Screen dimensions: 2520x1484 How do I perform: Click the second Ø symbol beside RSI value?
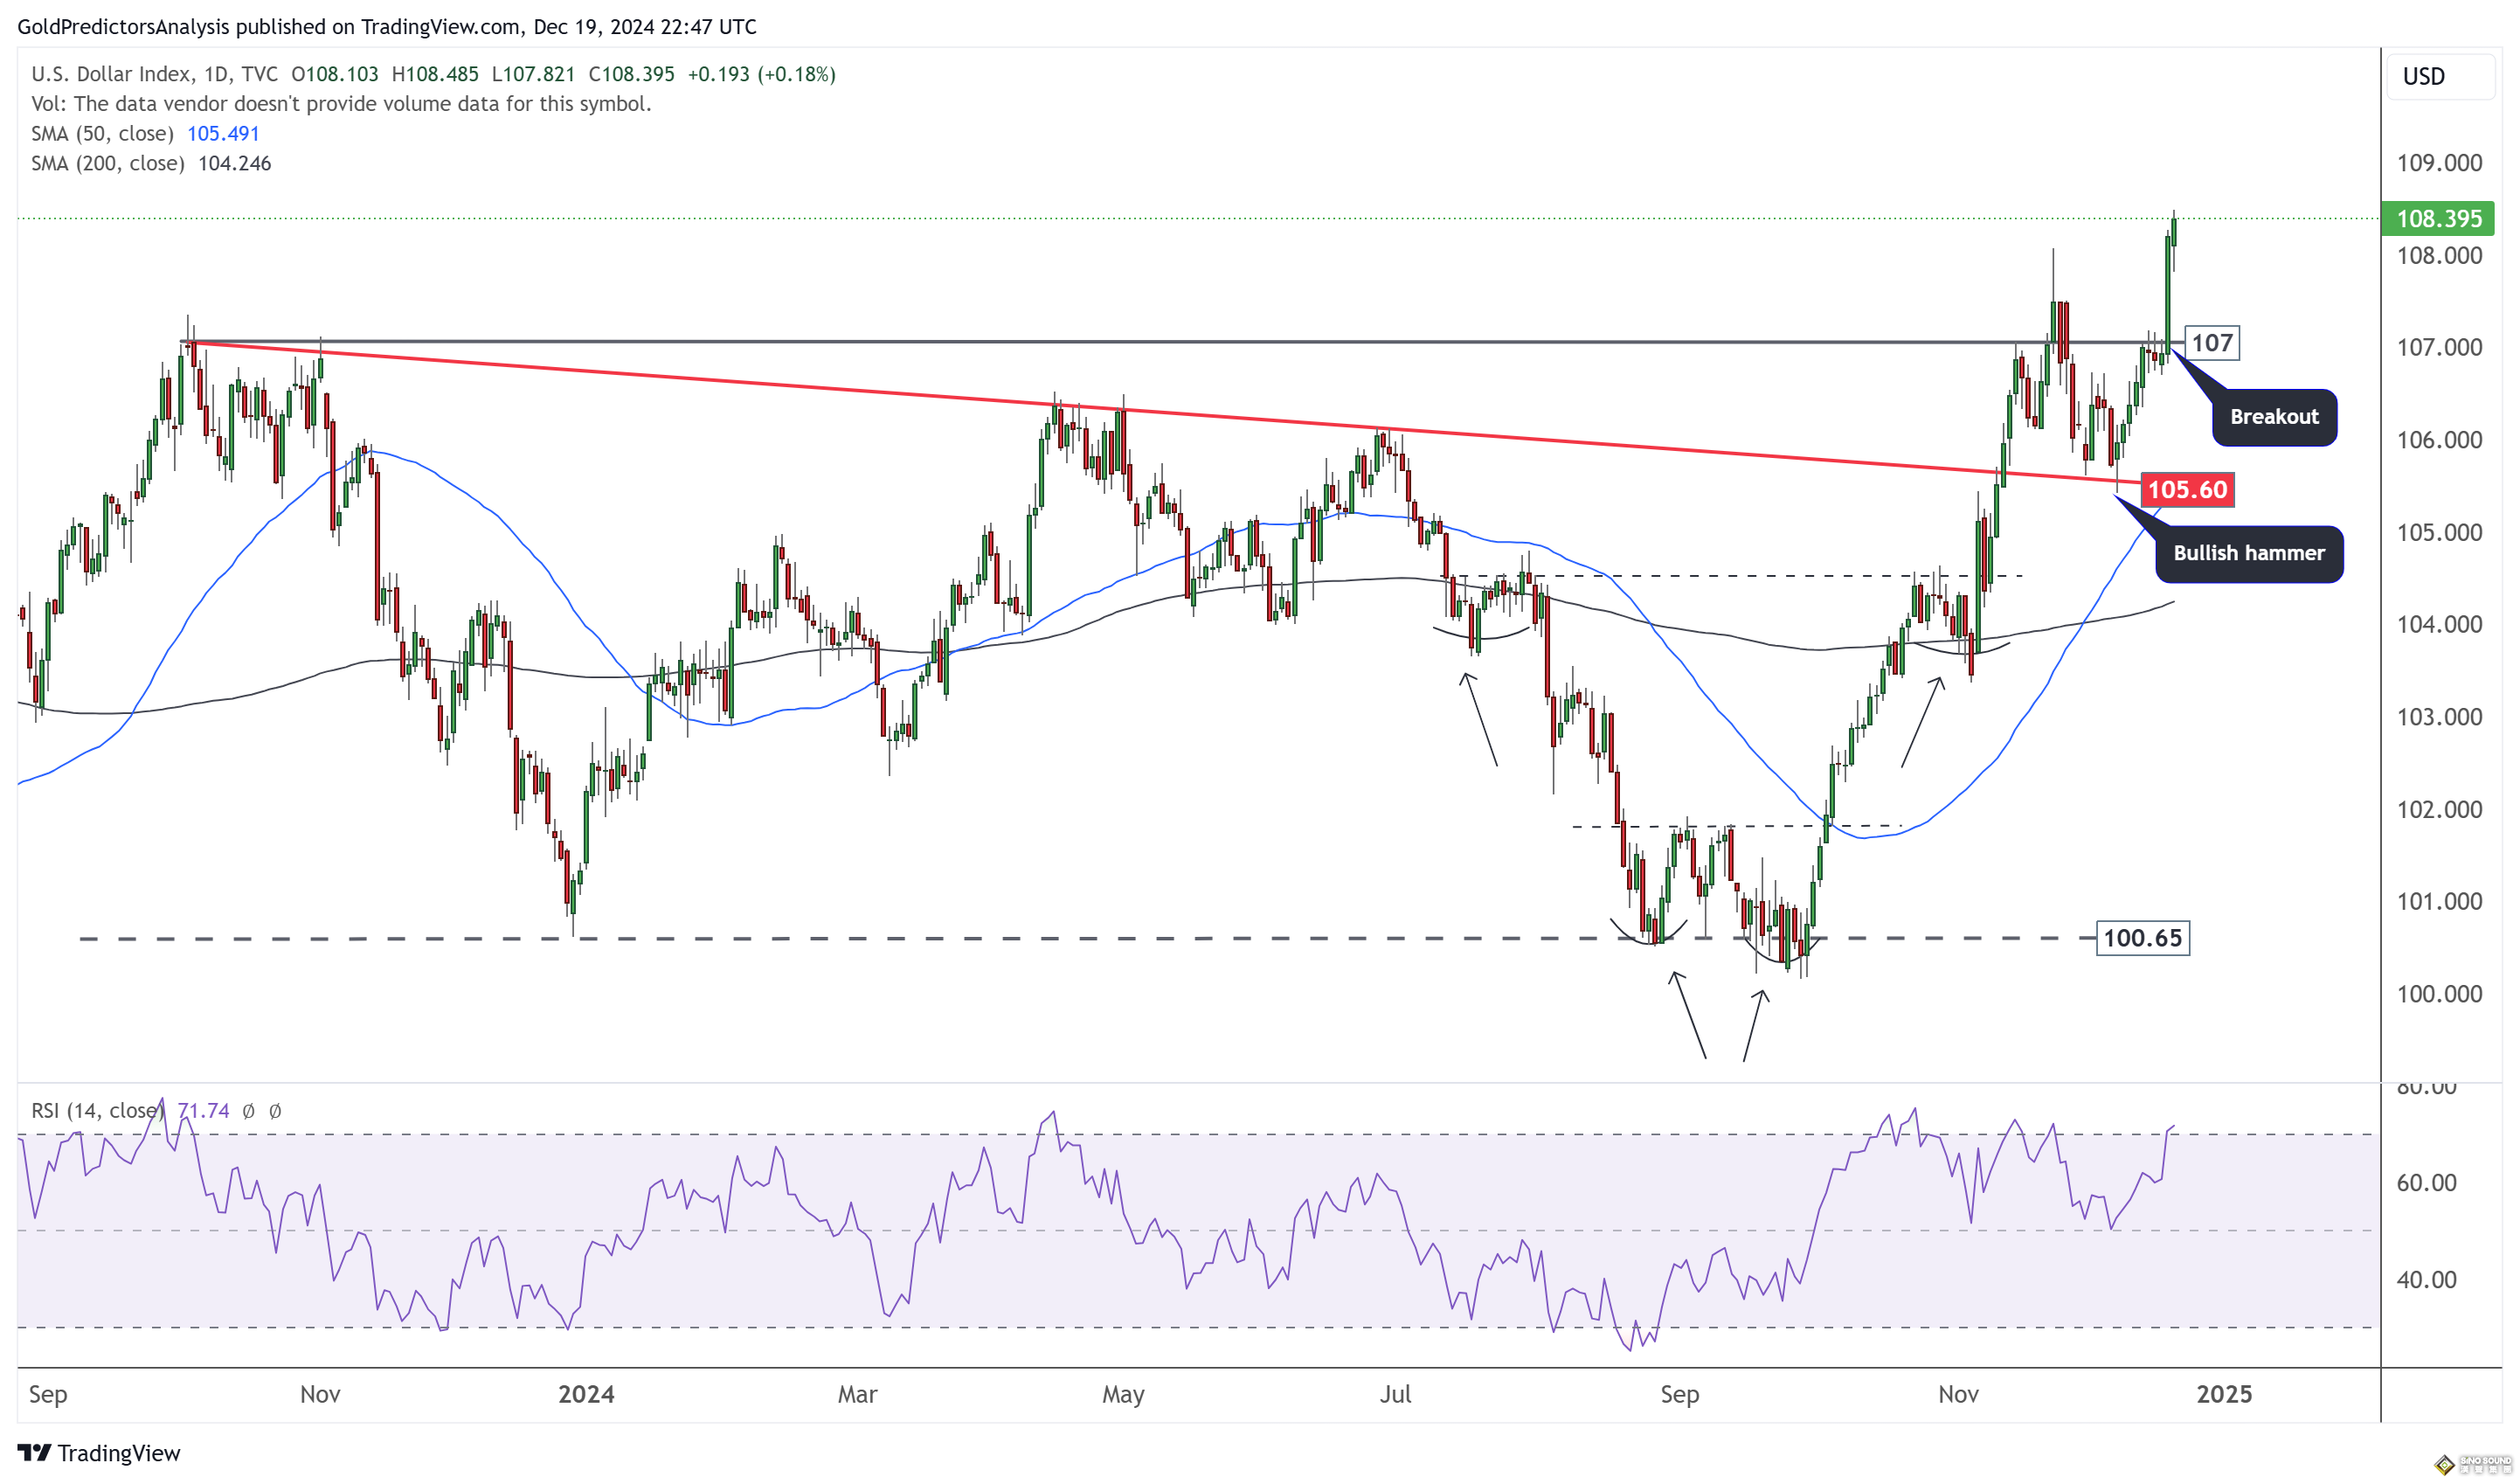(275, 1111)
